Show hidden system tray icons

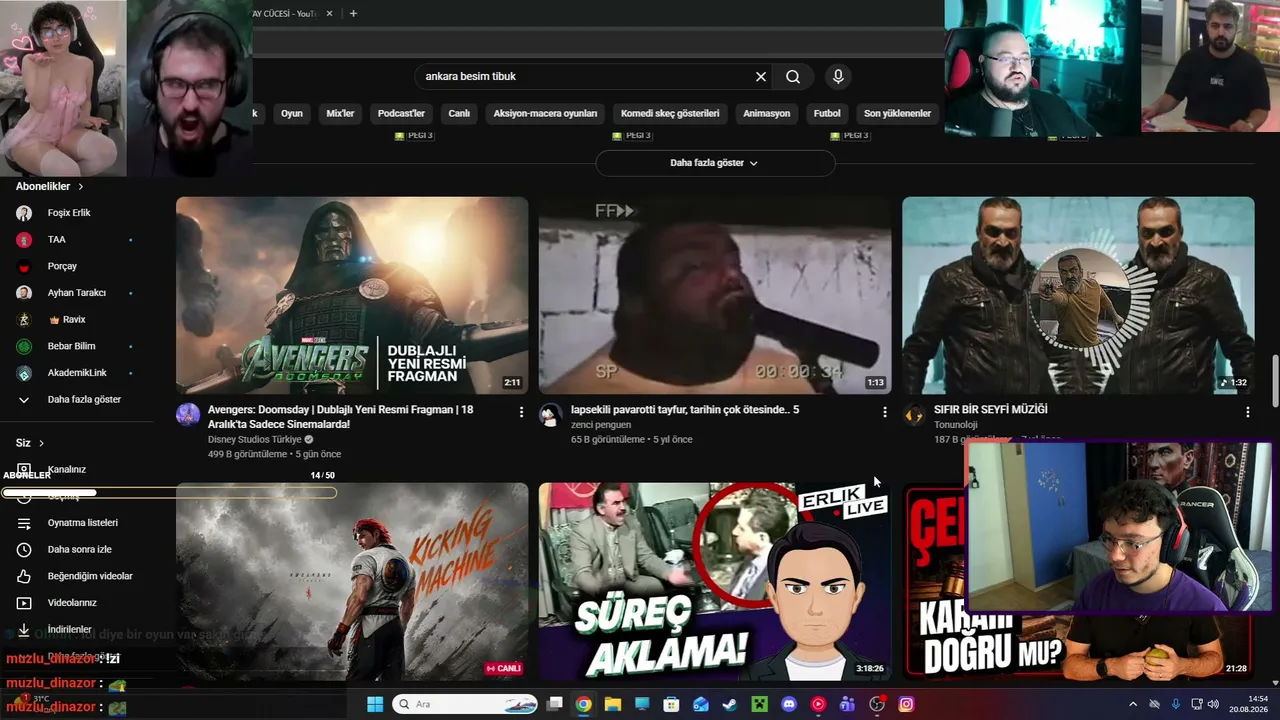coord(1133,704)
